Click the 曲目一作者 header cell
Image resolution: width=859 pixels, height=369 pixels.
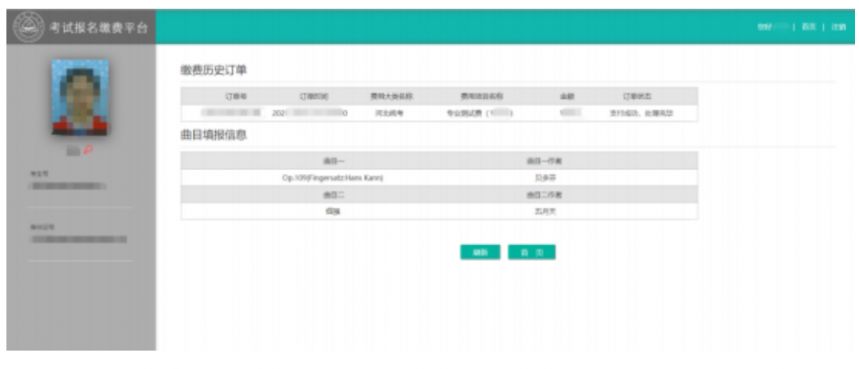[545, 161]
